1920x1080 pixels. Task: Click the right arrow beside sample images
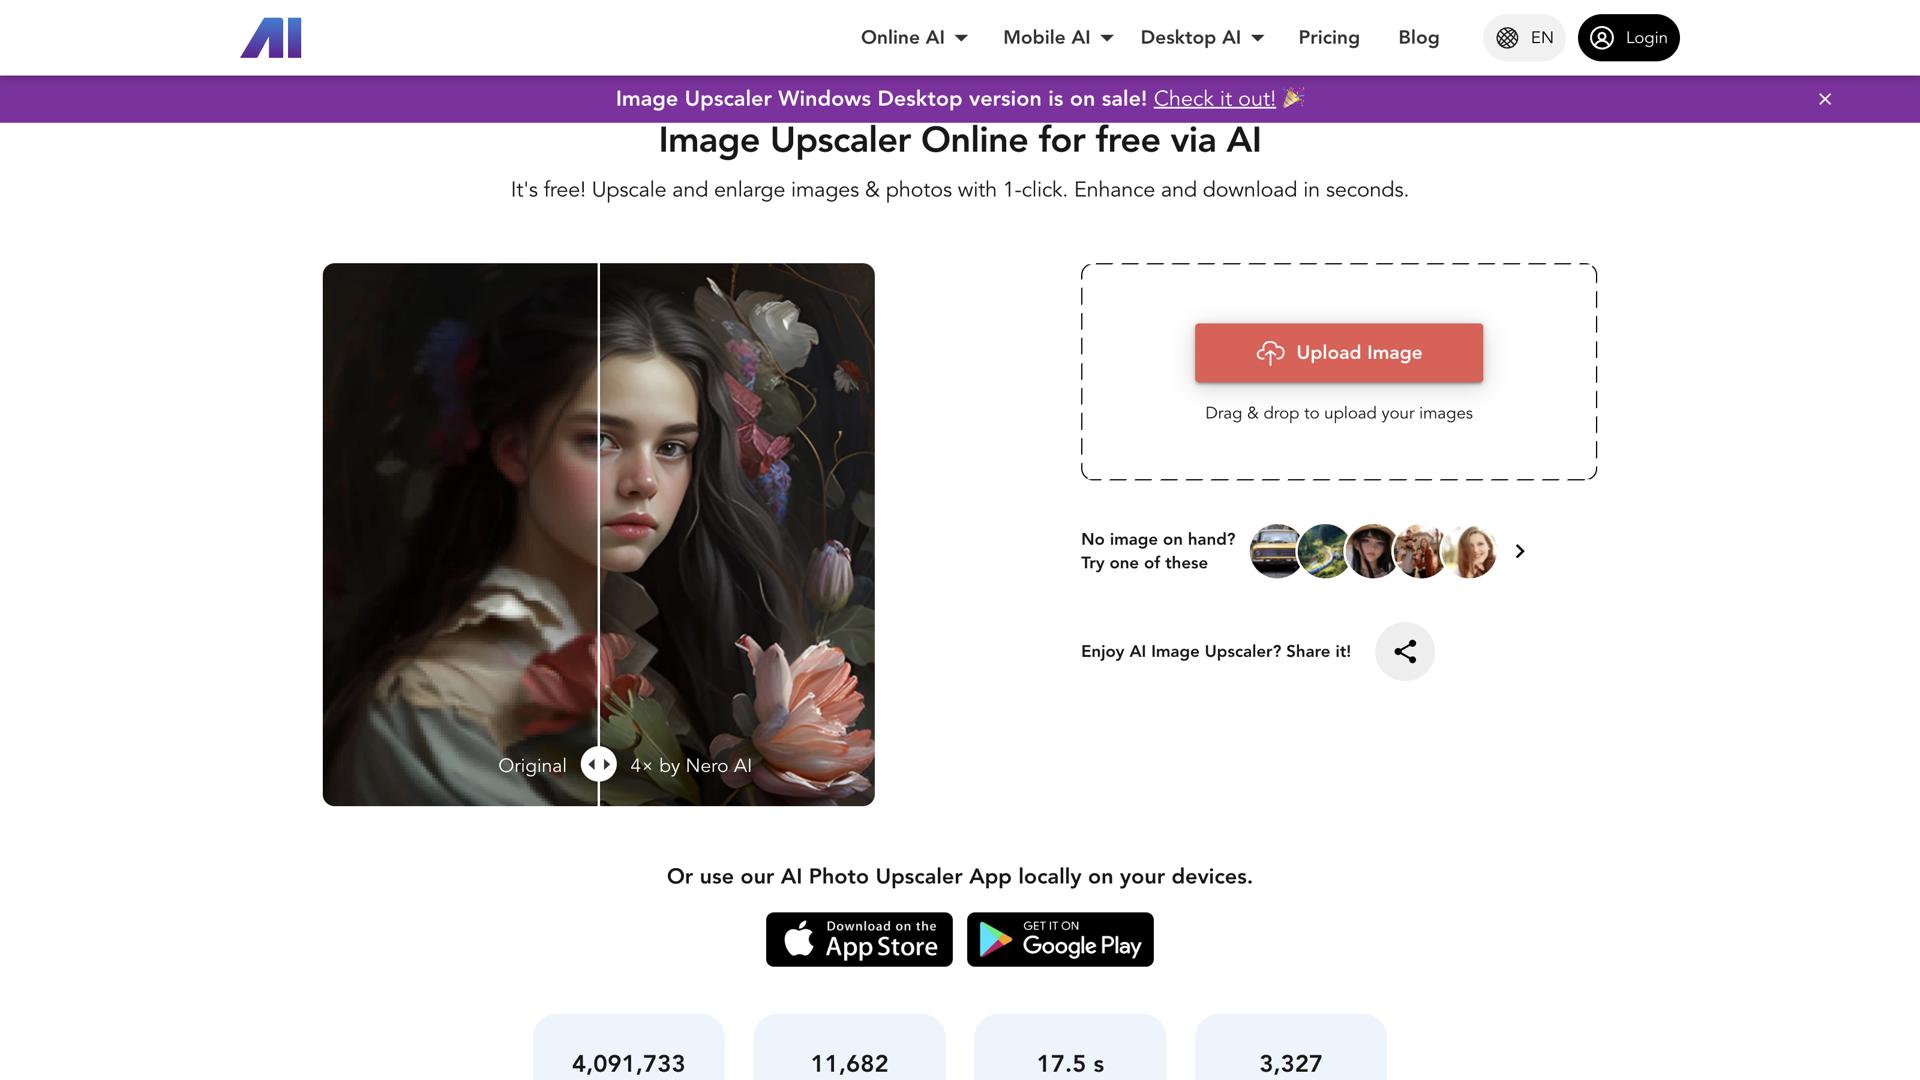(1519, 551)
